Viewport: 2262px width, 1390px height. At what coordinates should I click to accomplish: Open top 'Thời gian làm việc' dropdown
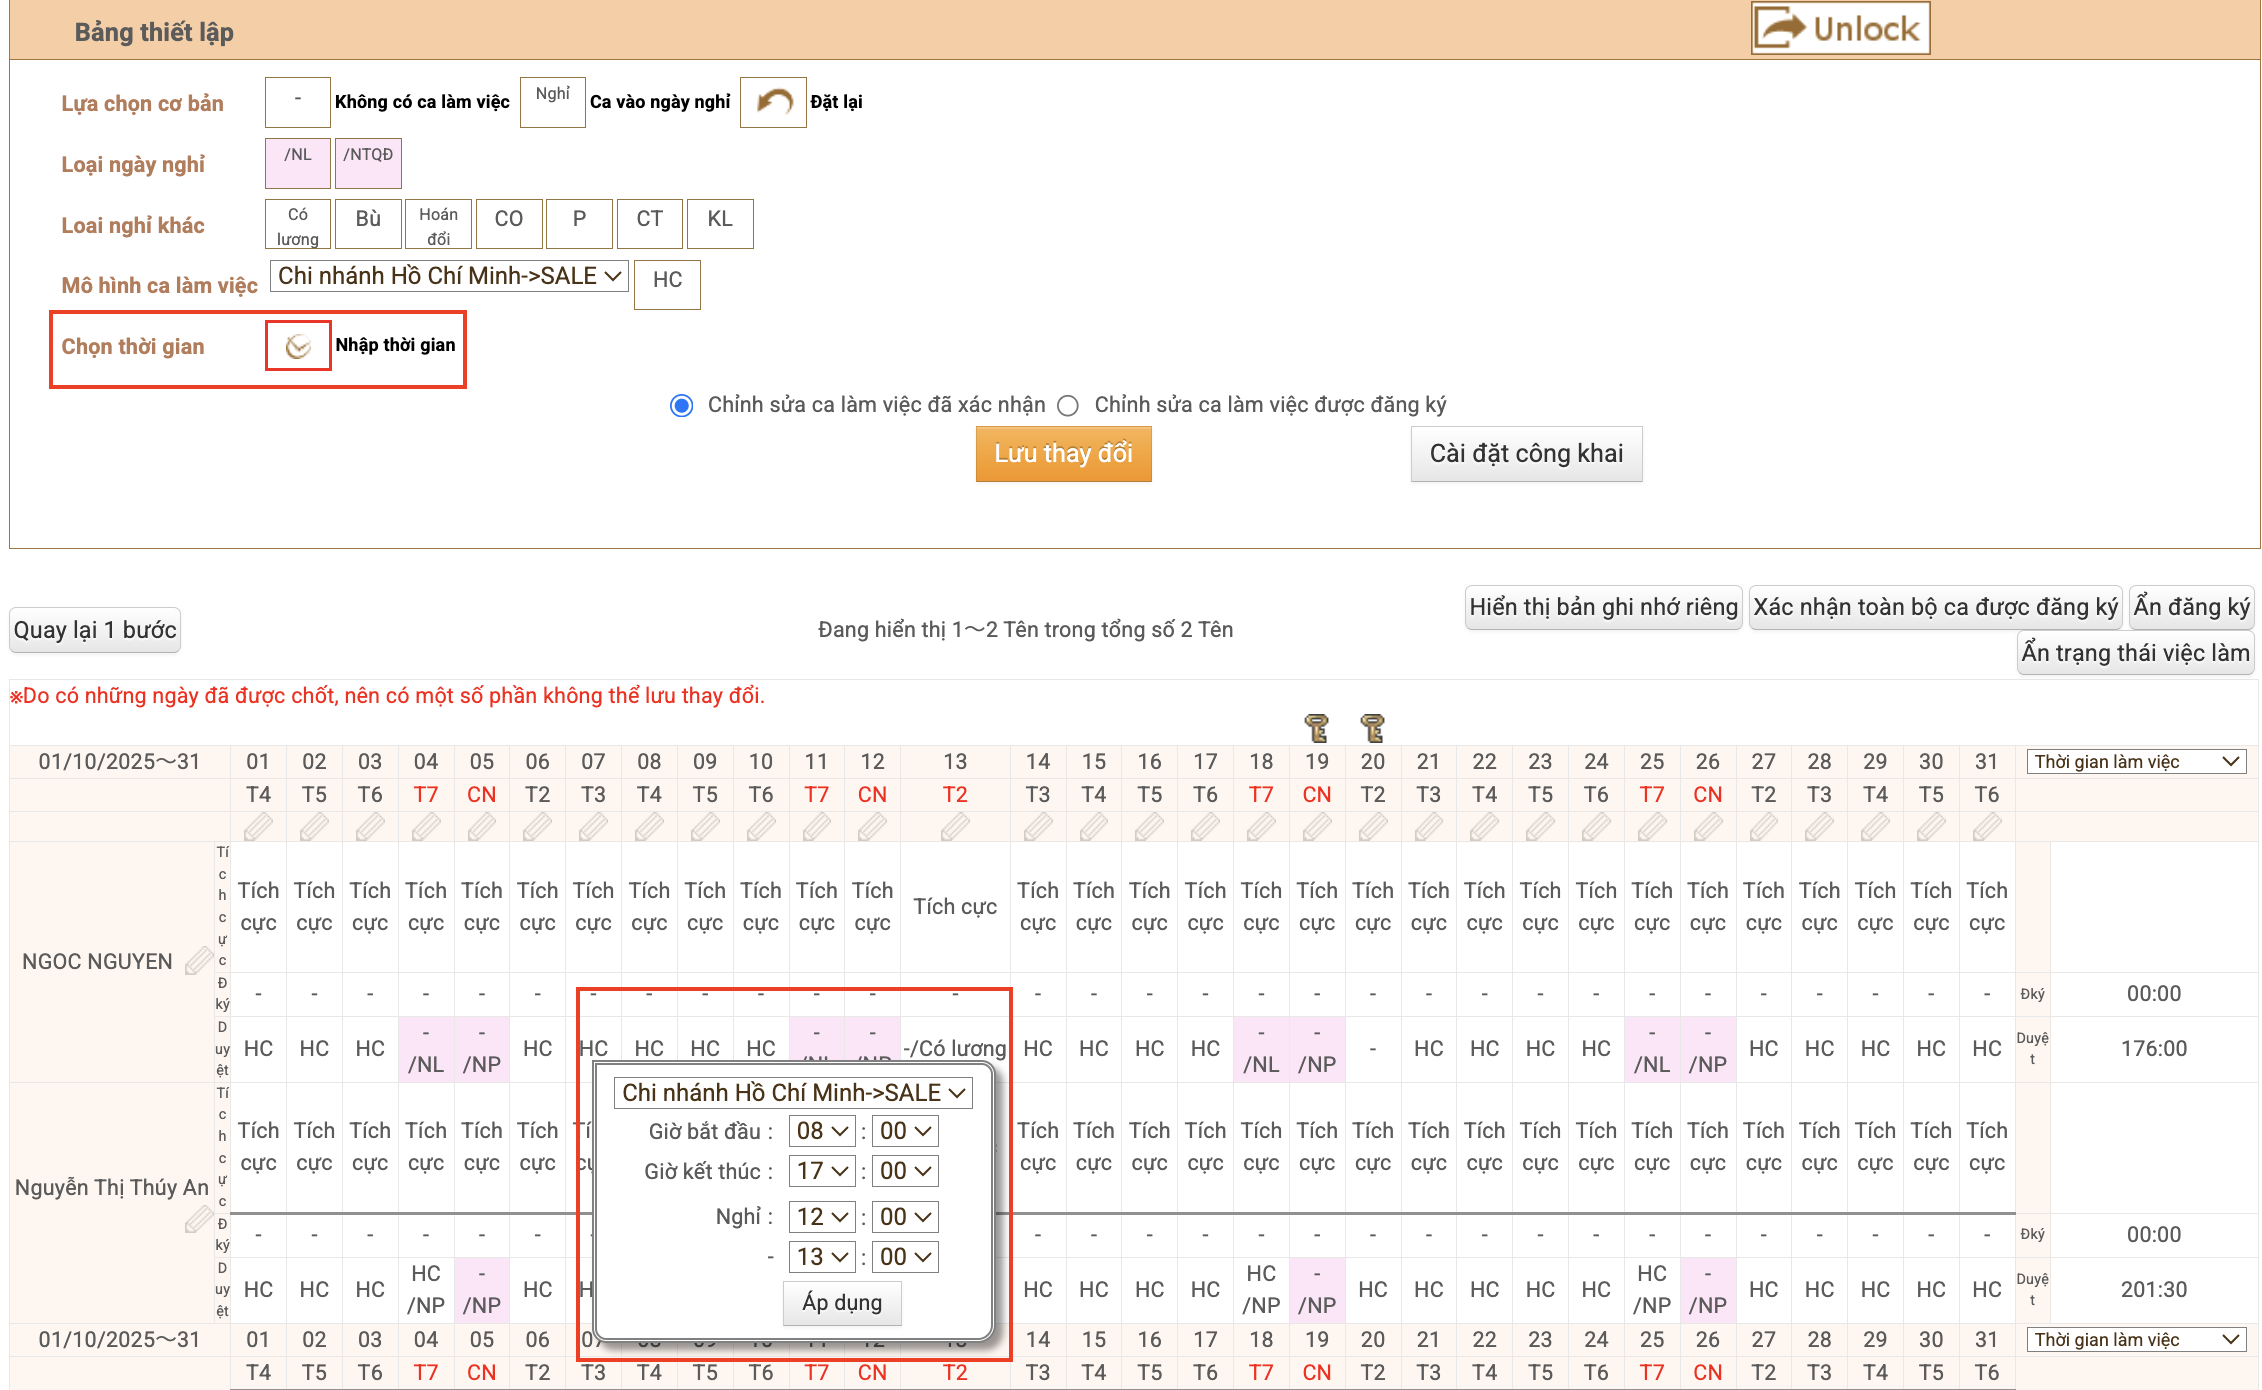2136,762
